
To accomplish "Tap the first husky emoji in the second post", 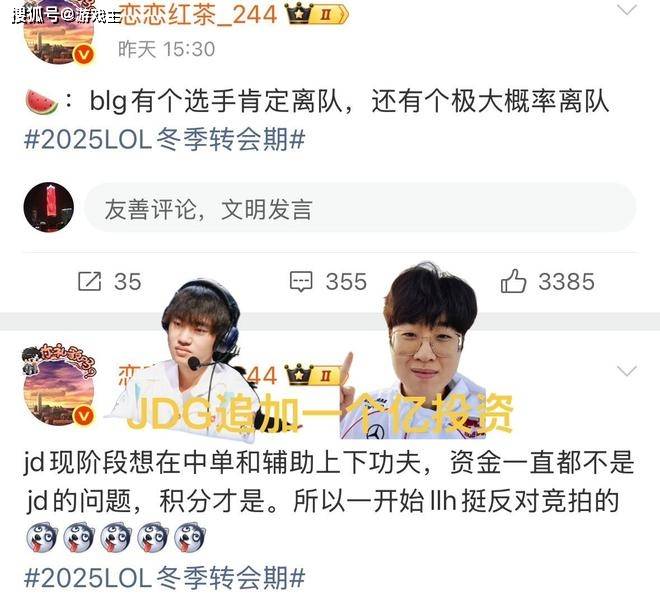I will click(41, 537).
